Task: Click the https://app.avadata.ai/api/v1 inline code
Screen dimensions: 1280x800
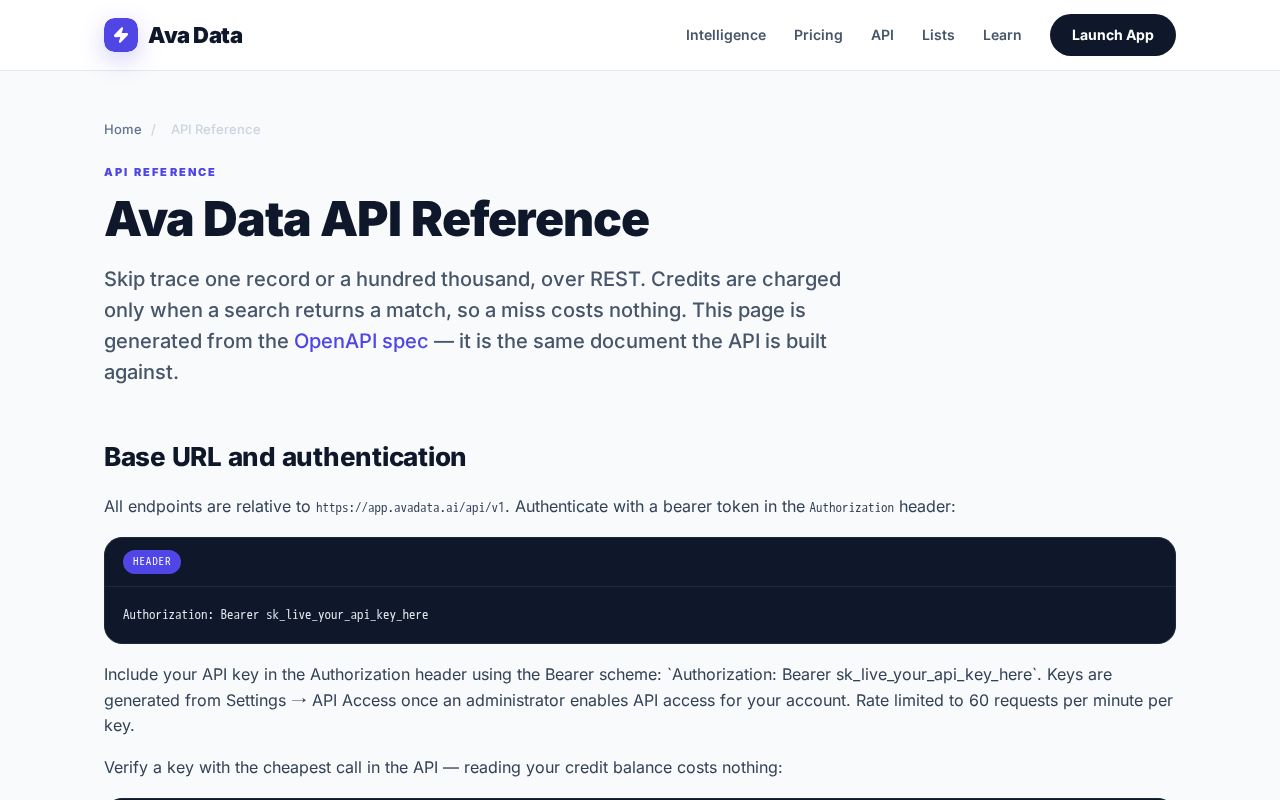Action: pos(410,507)
